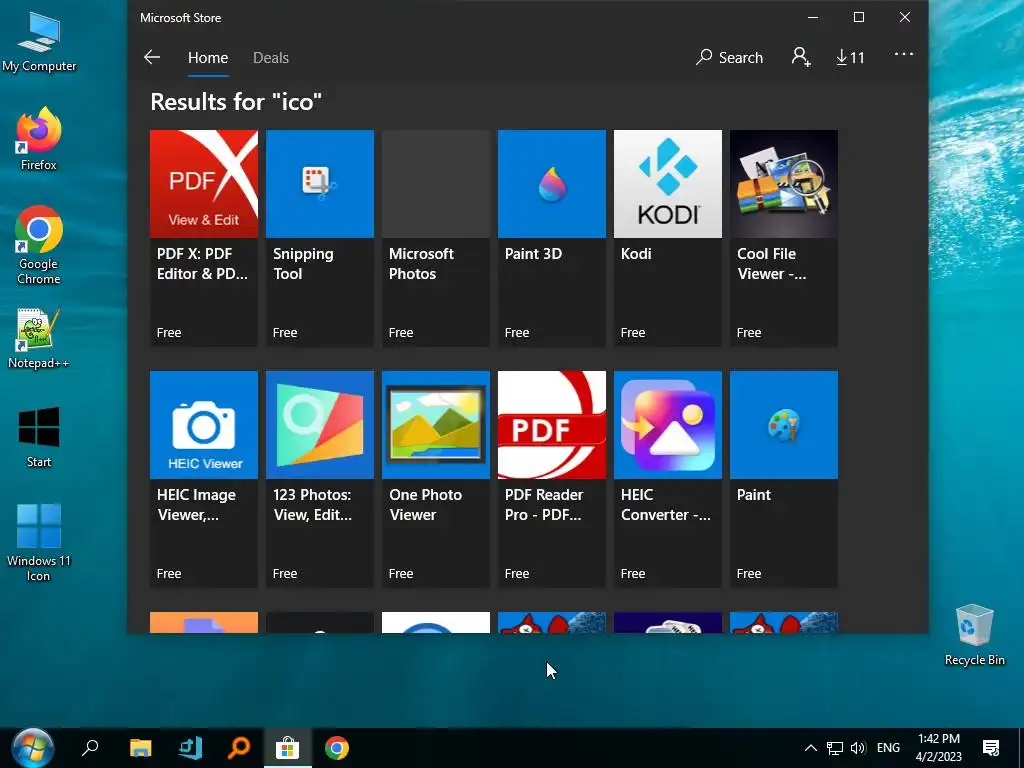This screenshot has width=1024, height=768.
Task: Go back with the Store back arrow
Action: (152, 57)
